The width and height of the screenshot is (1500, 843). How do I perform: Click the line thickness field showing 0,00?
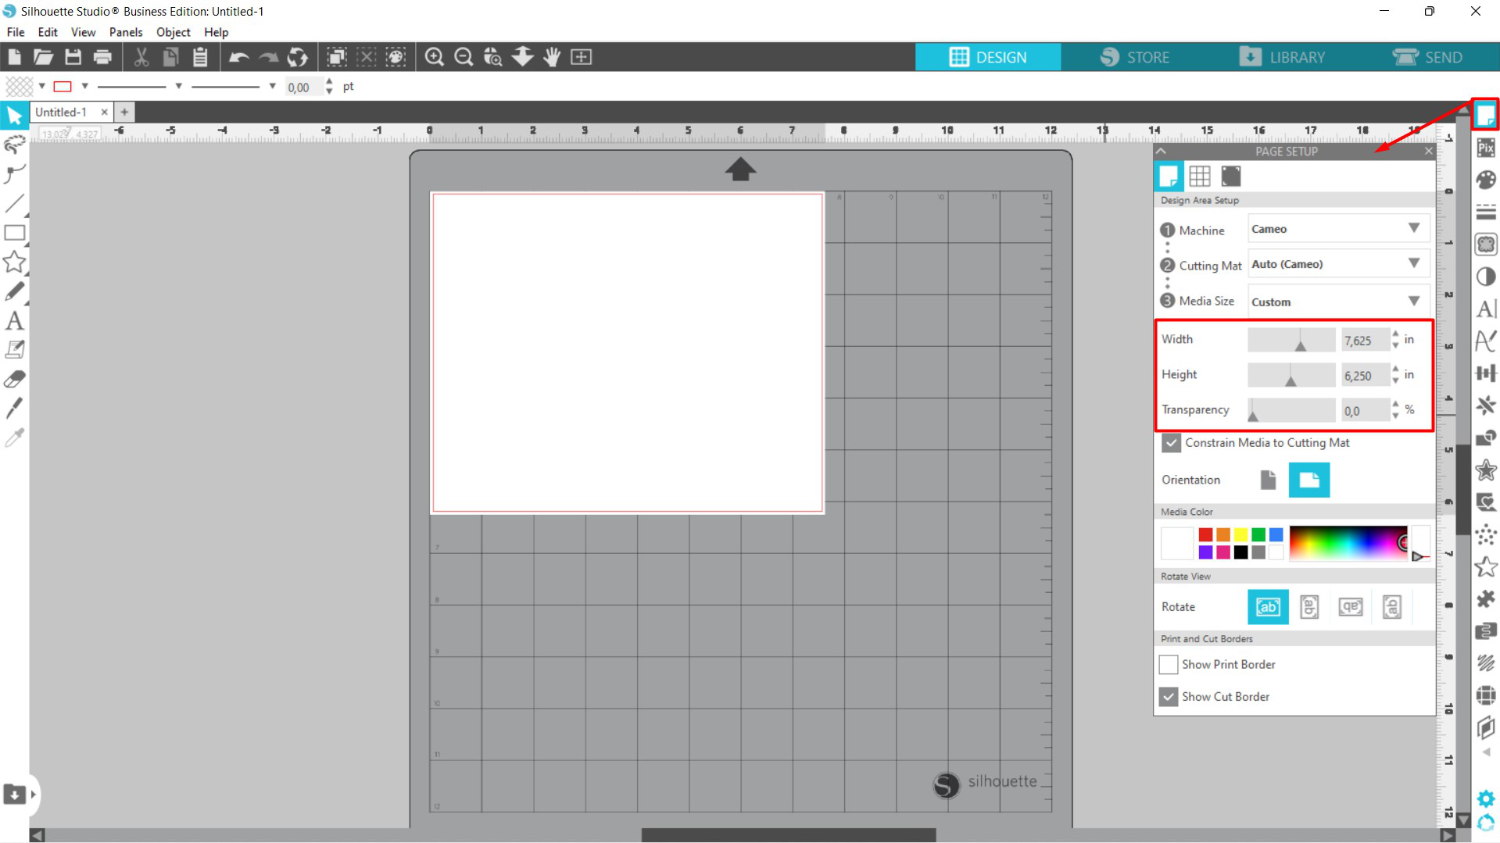(x=303, y=87)
